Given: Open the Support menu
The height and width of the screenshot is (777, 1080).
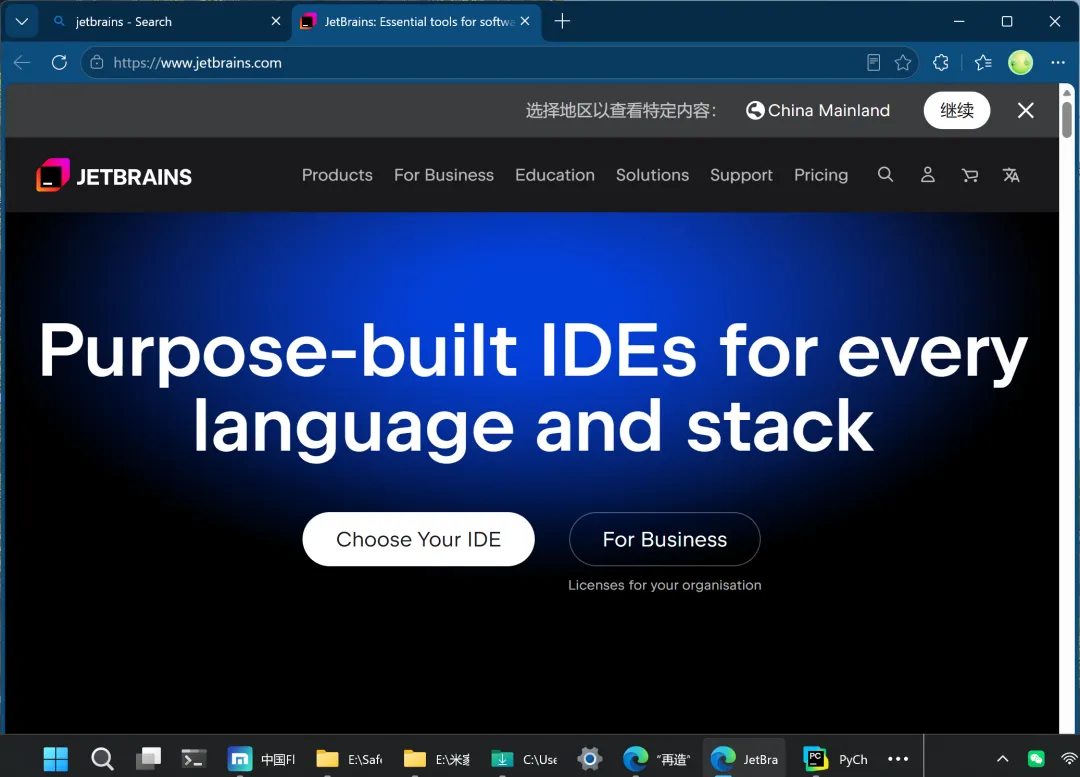Looking at the screenshot, I should 741,175.
